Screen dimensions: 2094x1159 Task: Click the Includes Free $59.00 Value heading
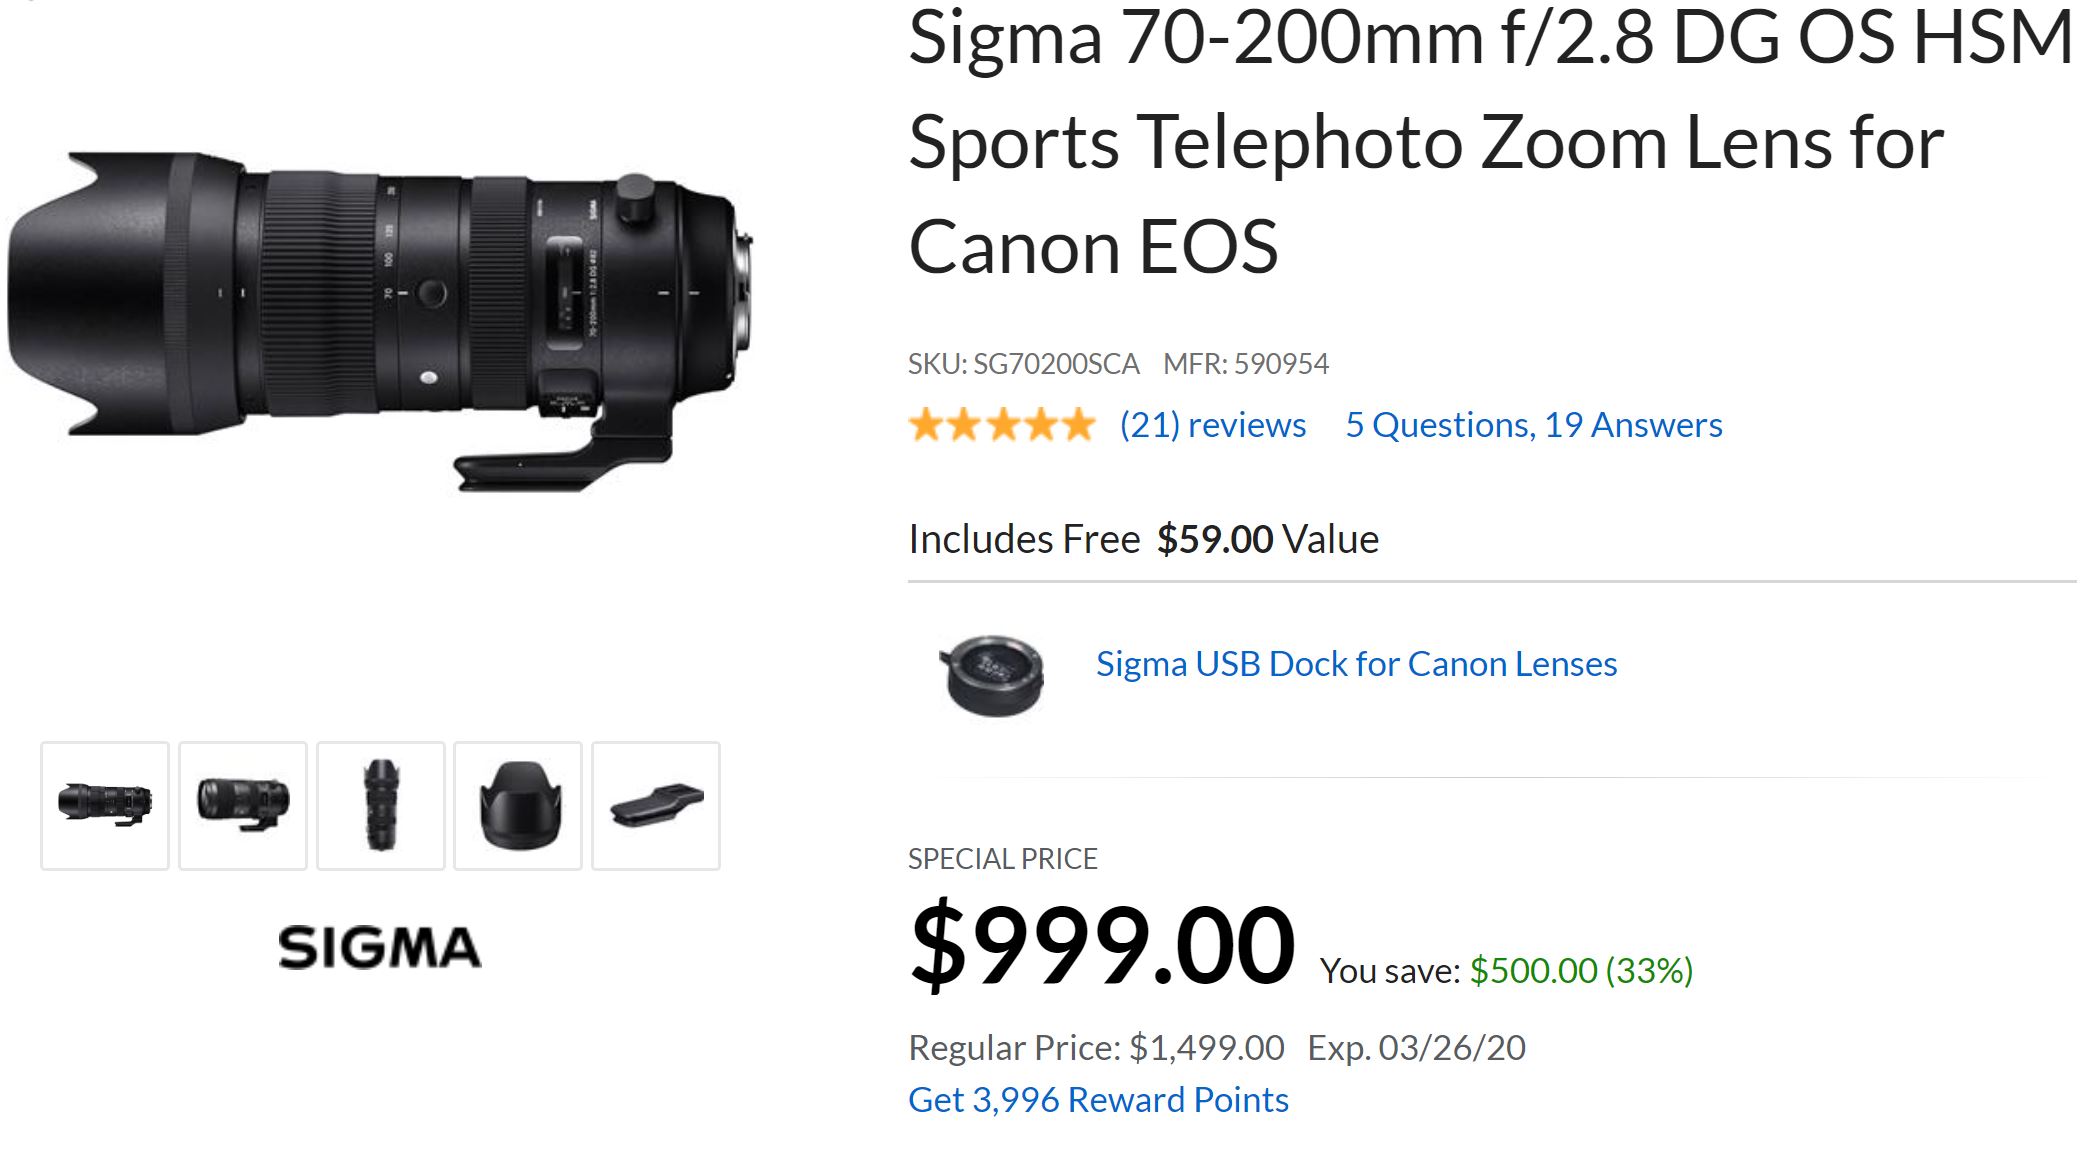point(1143,539)
